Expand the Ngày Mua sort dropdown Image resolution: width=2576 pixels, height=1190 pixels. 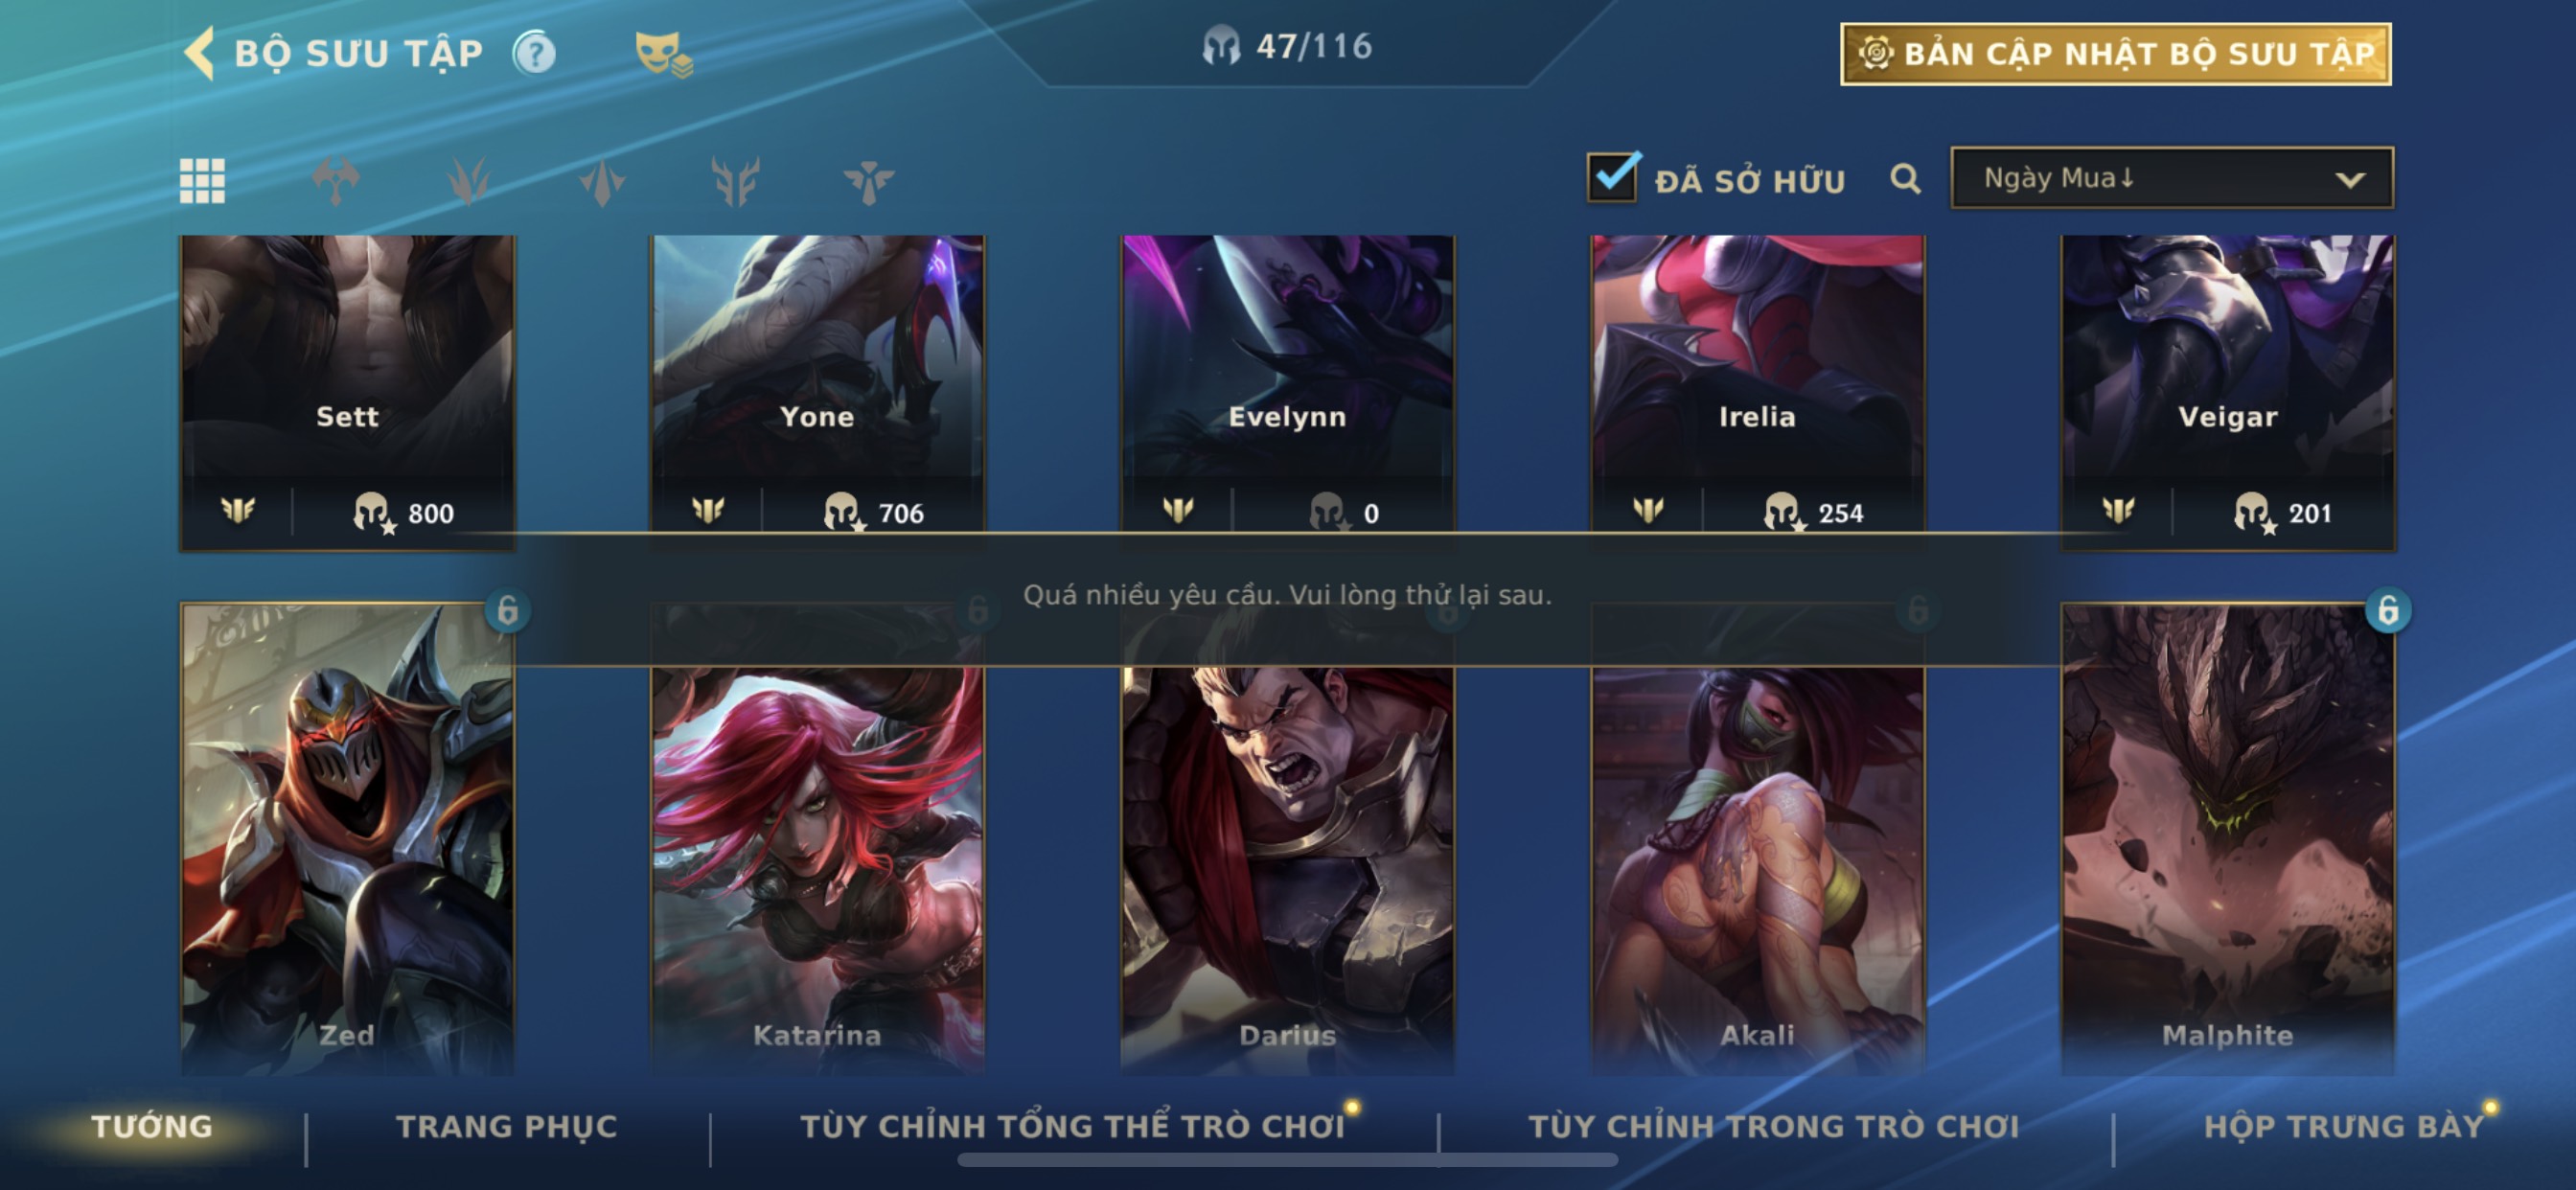(2172, 178)
